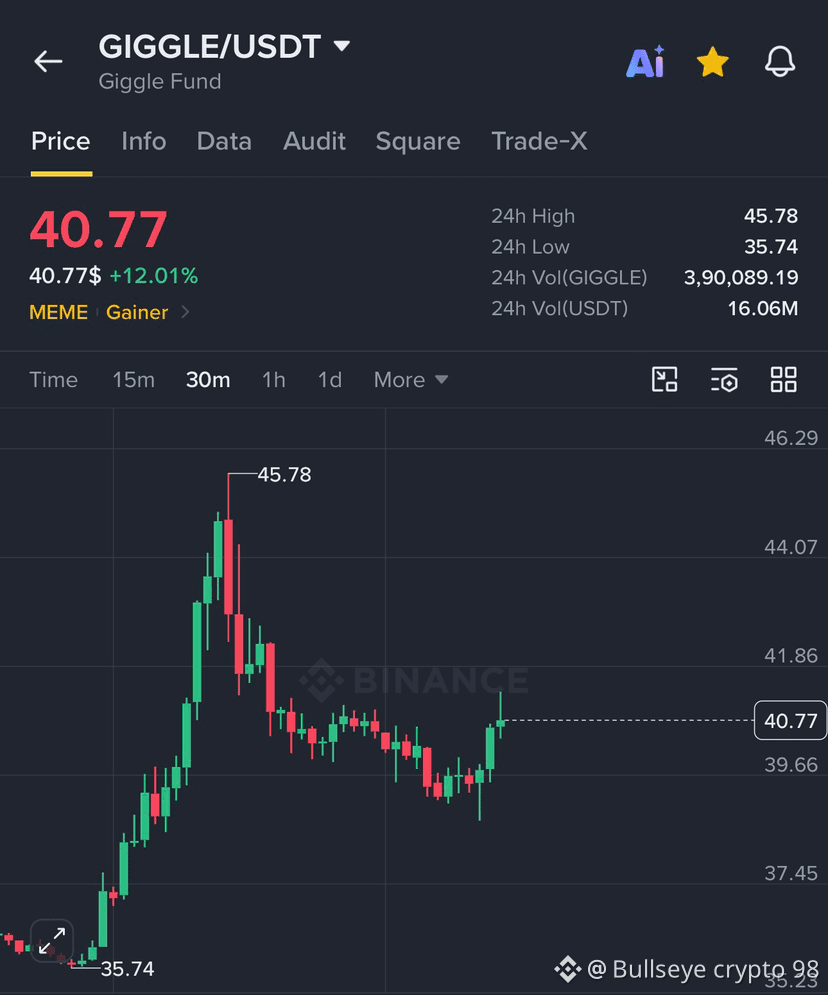
Task: Tap the back arrow icon
Action: 48,62
